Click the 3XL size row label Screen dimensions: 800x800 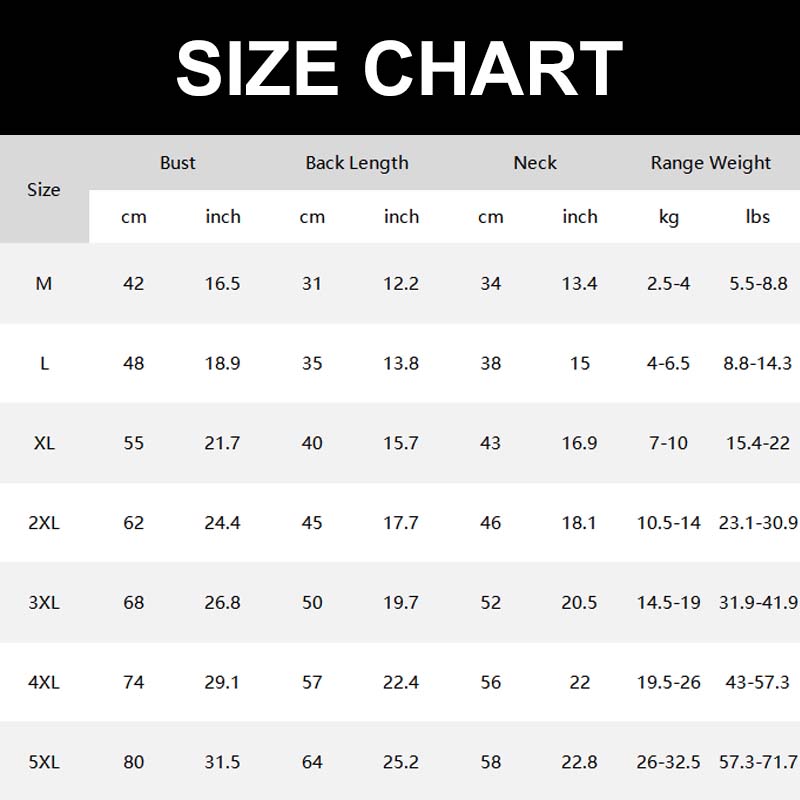click(44, 603)
